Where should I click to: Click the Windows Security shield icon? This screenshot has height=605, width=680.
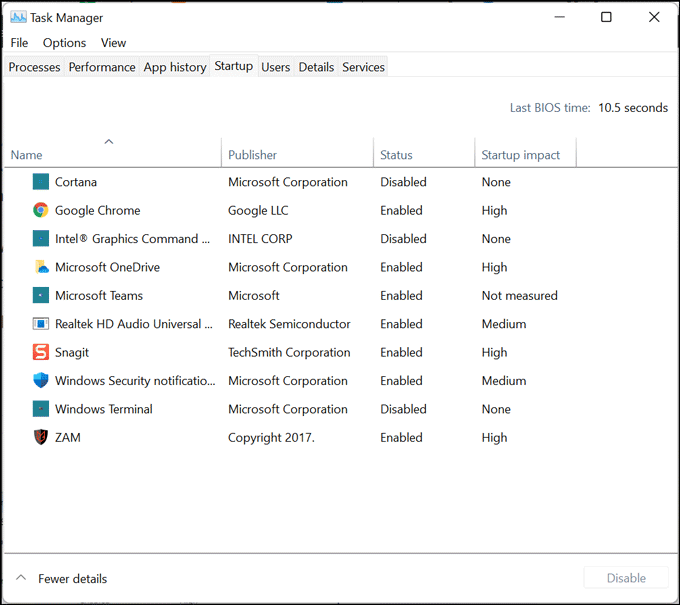41,380
